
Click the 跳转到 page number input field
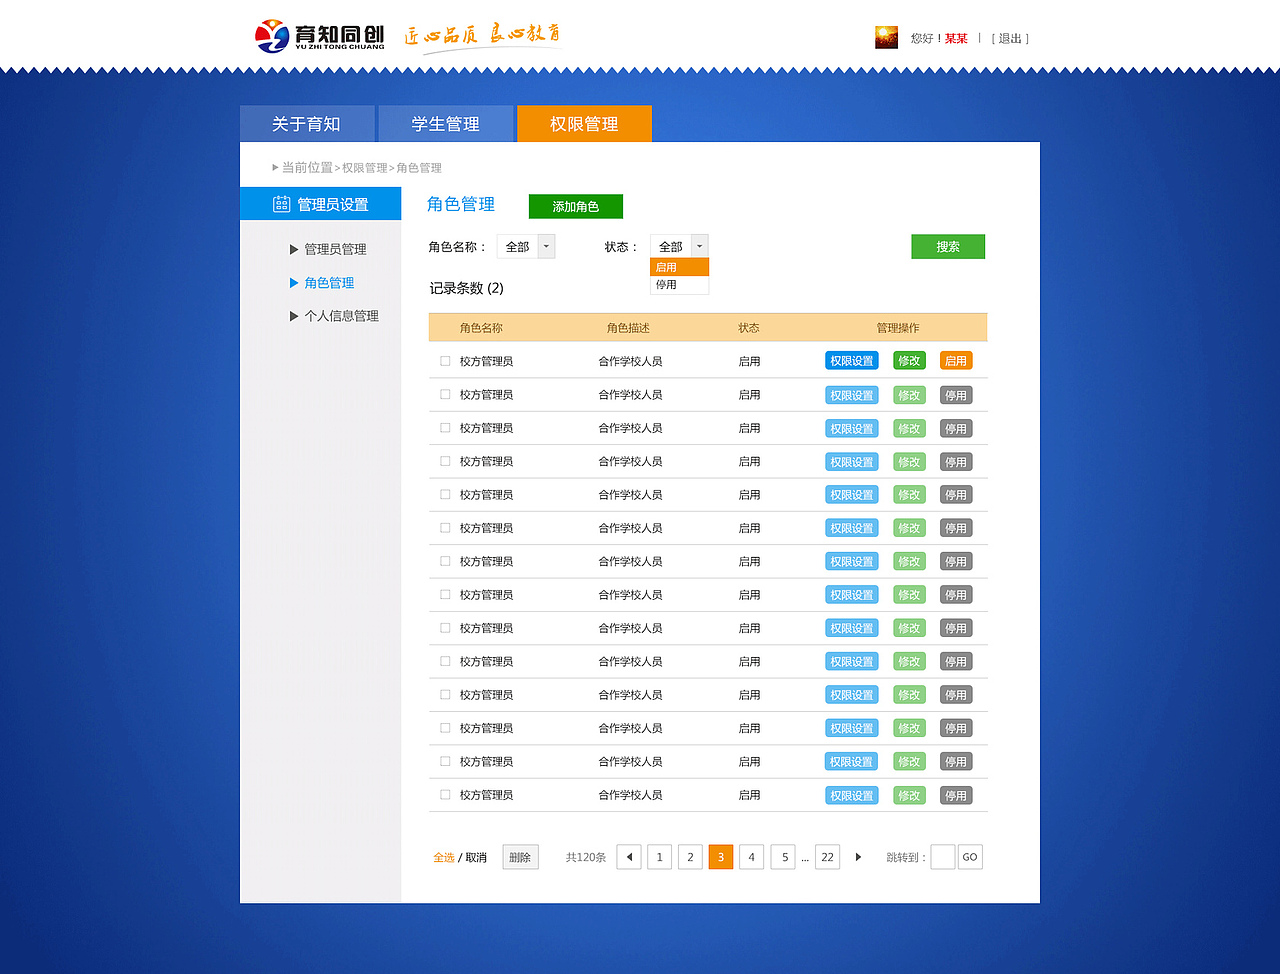[941, 857]
